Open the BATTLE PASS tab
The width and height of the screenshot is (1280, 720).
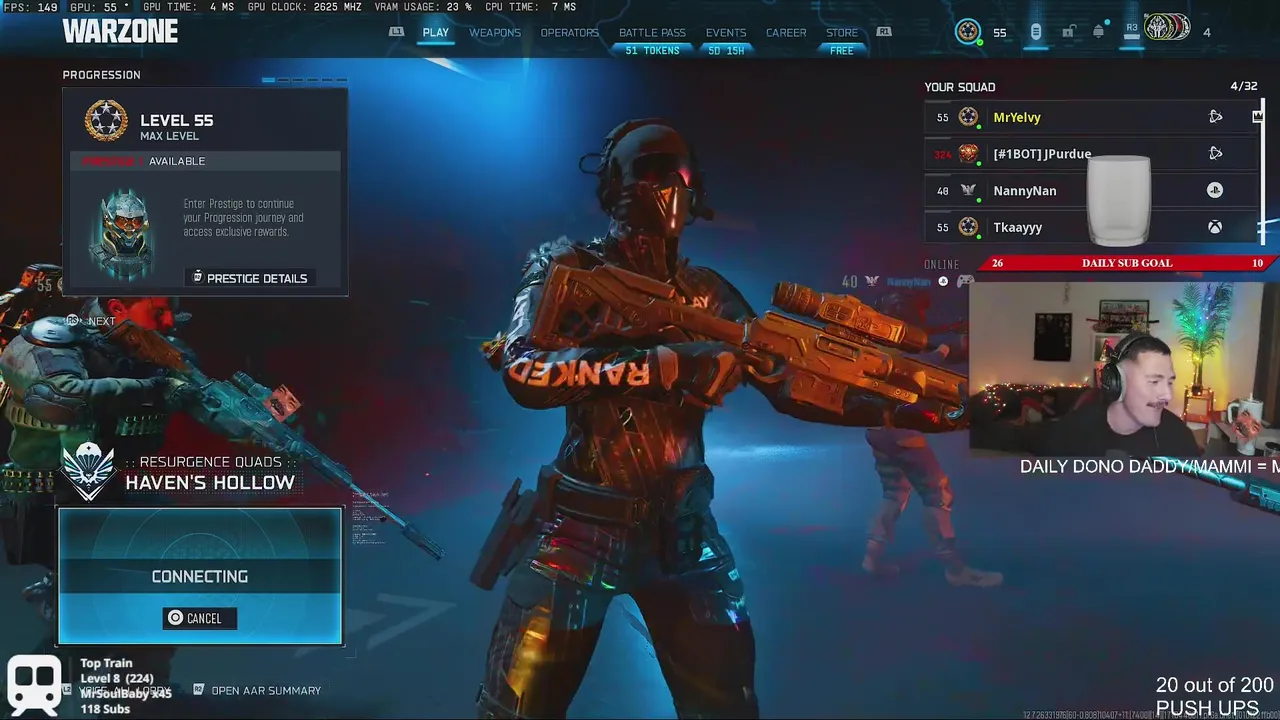[652, 32]
